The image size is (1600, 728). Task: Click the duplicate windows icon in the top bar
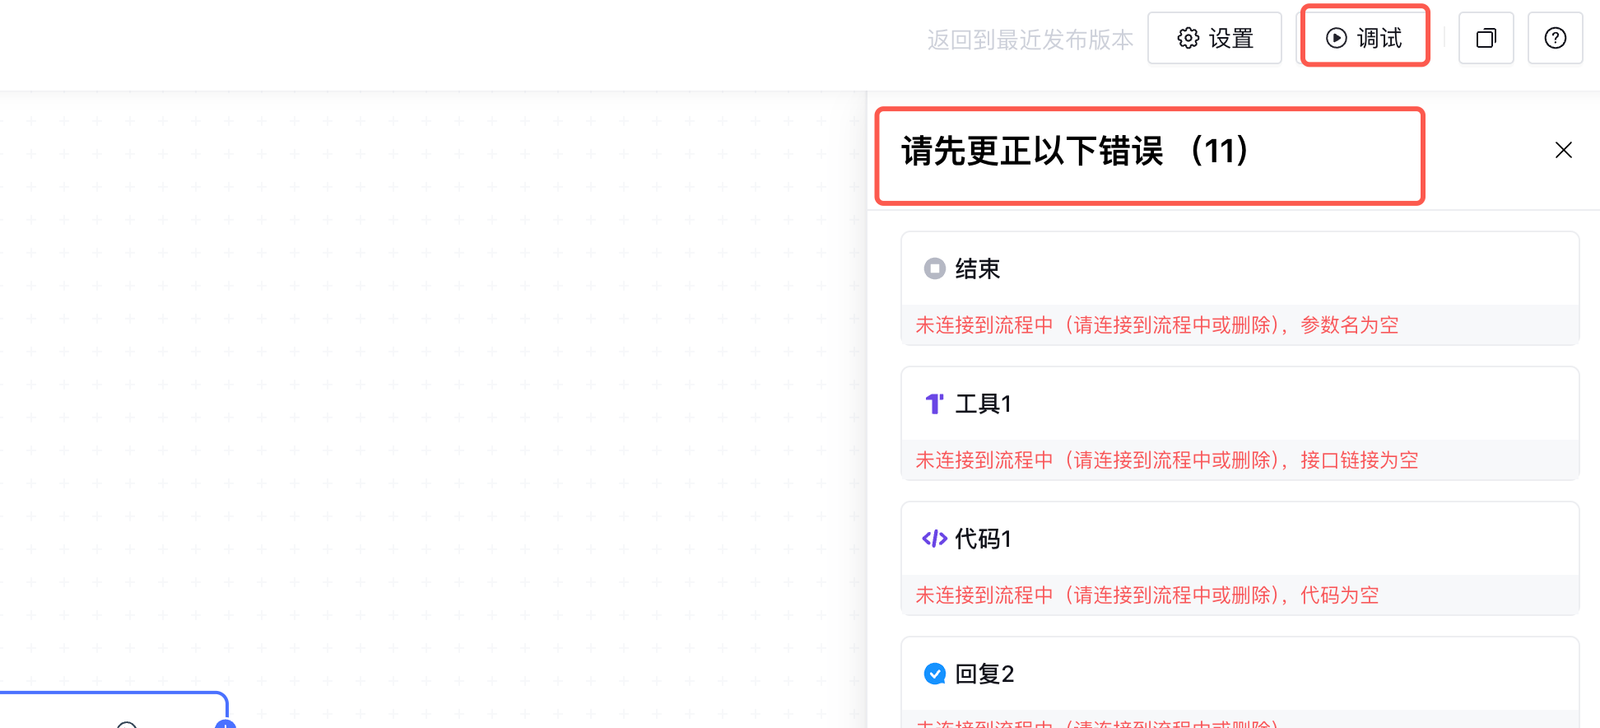click(x=1486, y=38)
